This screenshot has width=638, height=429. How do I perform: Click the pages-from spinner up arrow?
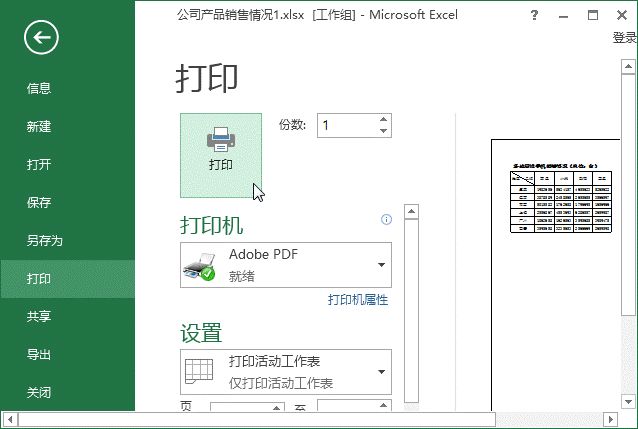coord(276,407)
